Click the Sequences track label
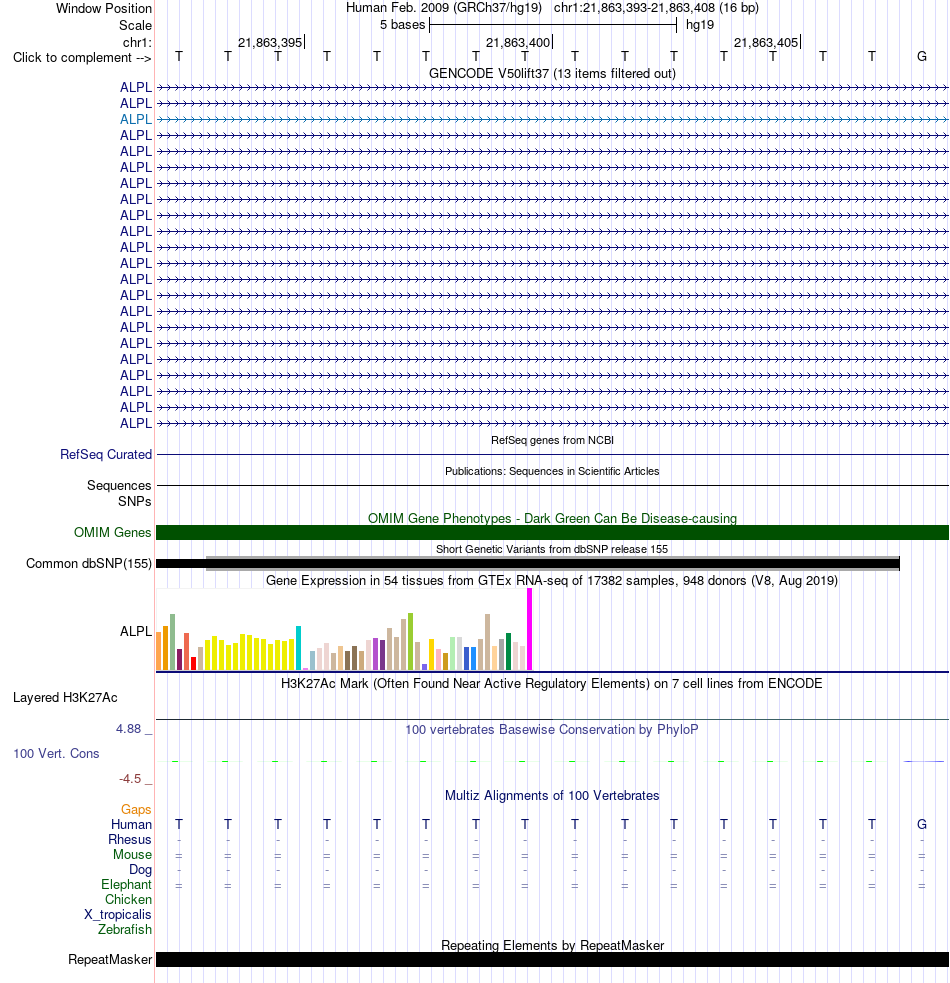The height and width of the screenshot is (983, 950). coord(119,486)
